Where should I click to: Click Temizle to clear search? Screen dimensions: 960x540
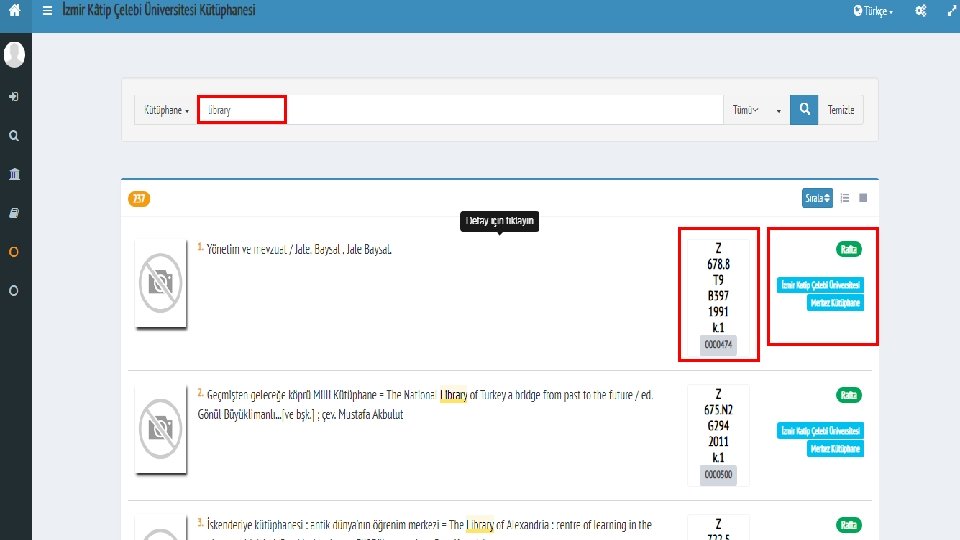tap(841, 110)
